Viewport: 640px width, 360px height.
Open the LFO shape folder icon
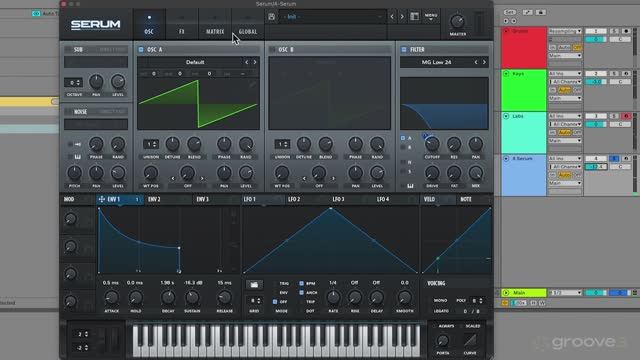click(x=254, y=284)
